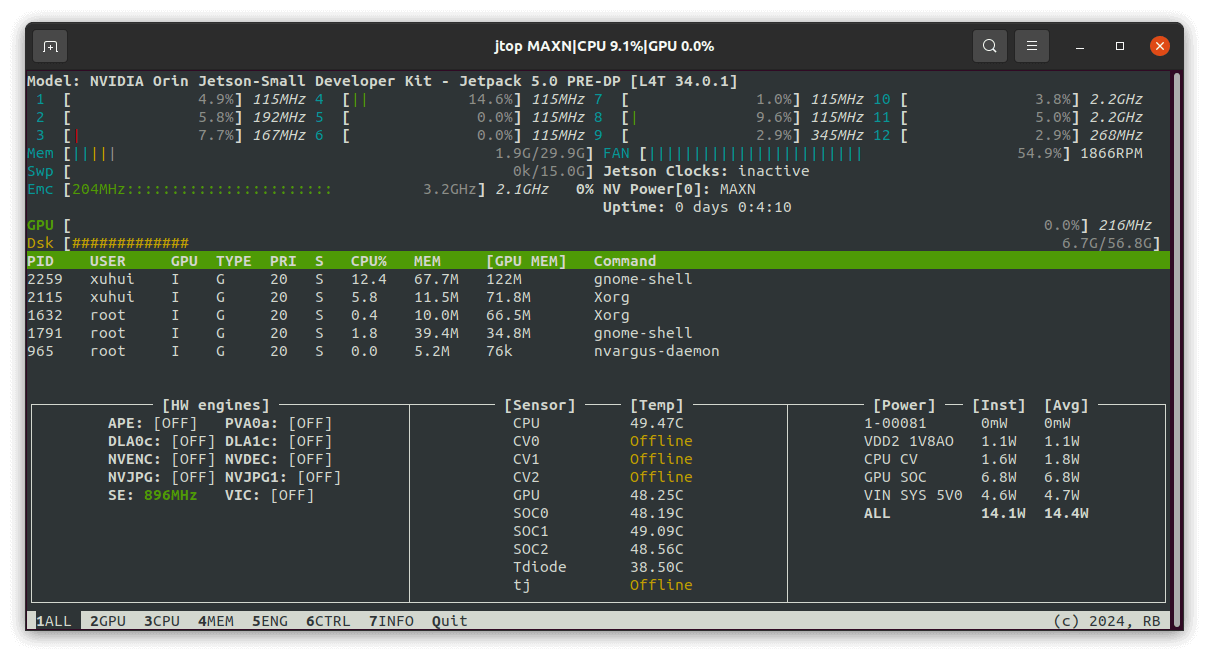Click the PID column header
The image size is (1209, 659).
[40, 261]
